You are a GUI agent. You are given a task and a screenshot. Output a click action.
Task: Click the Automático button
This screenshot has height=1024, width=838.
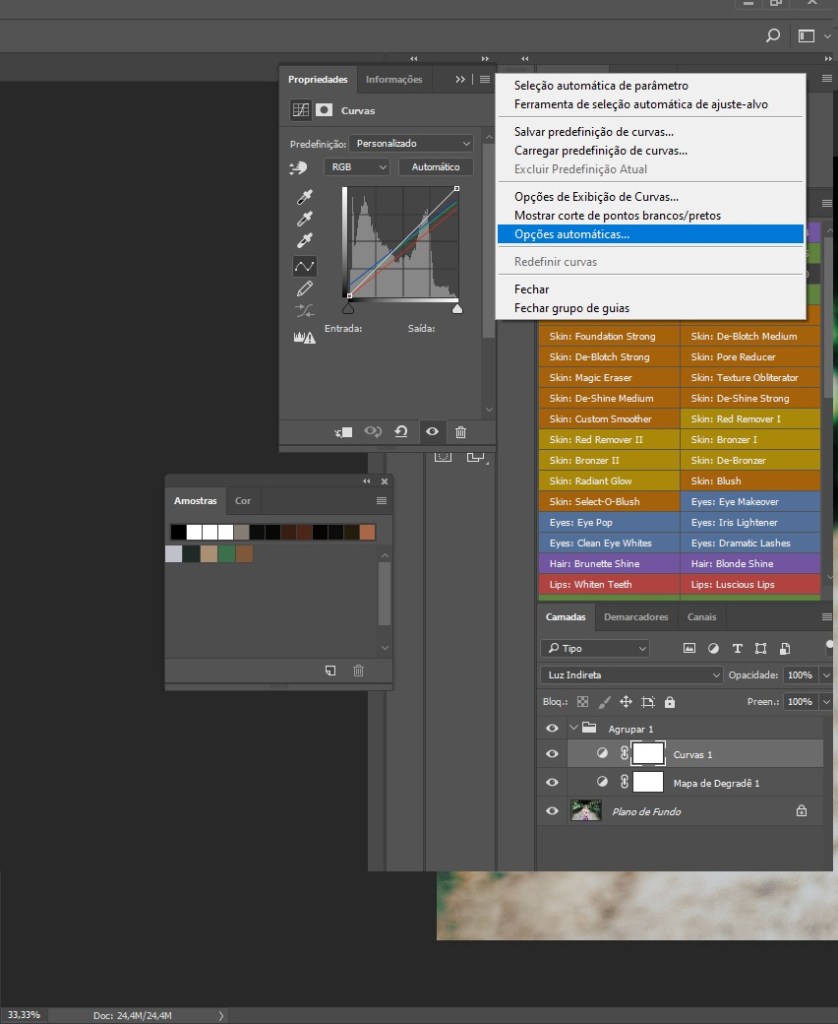435,167
